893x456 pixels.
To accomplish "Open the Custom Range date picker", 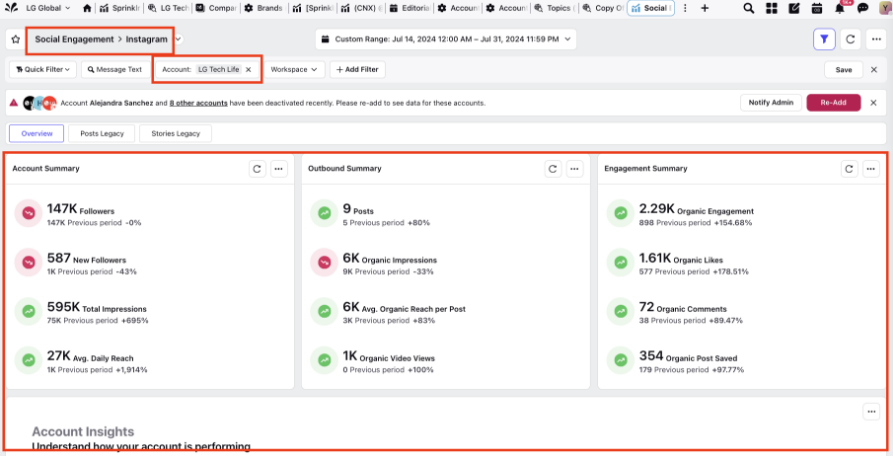I will [x=446, y=40].
